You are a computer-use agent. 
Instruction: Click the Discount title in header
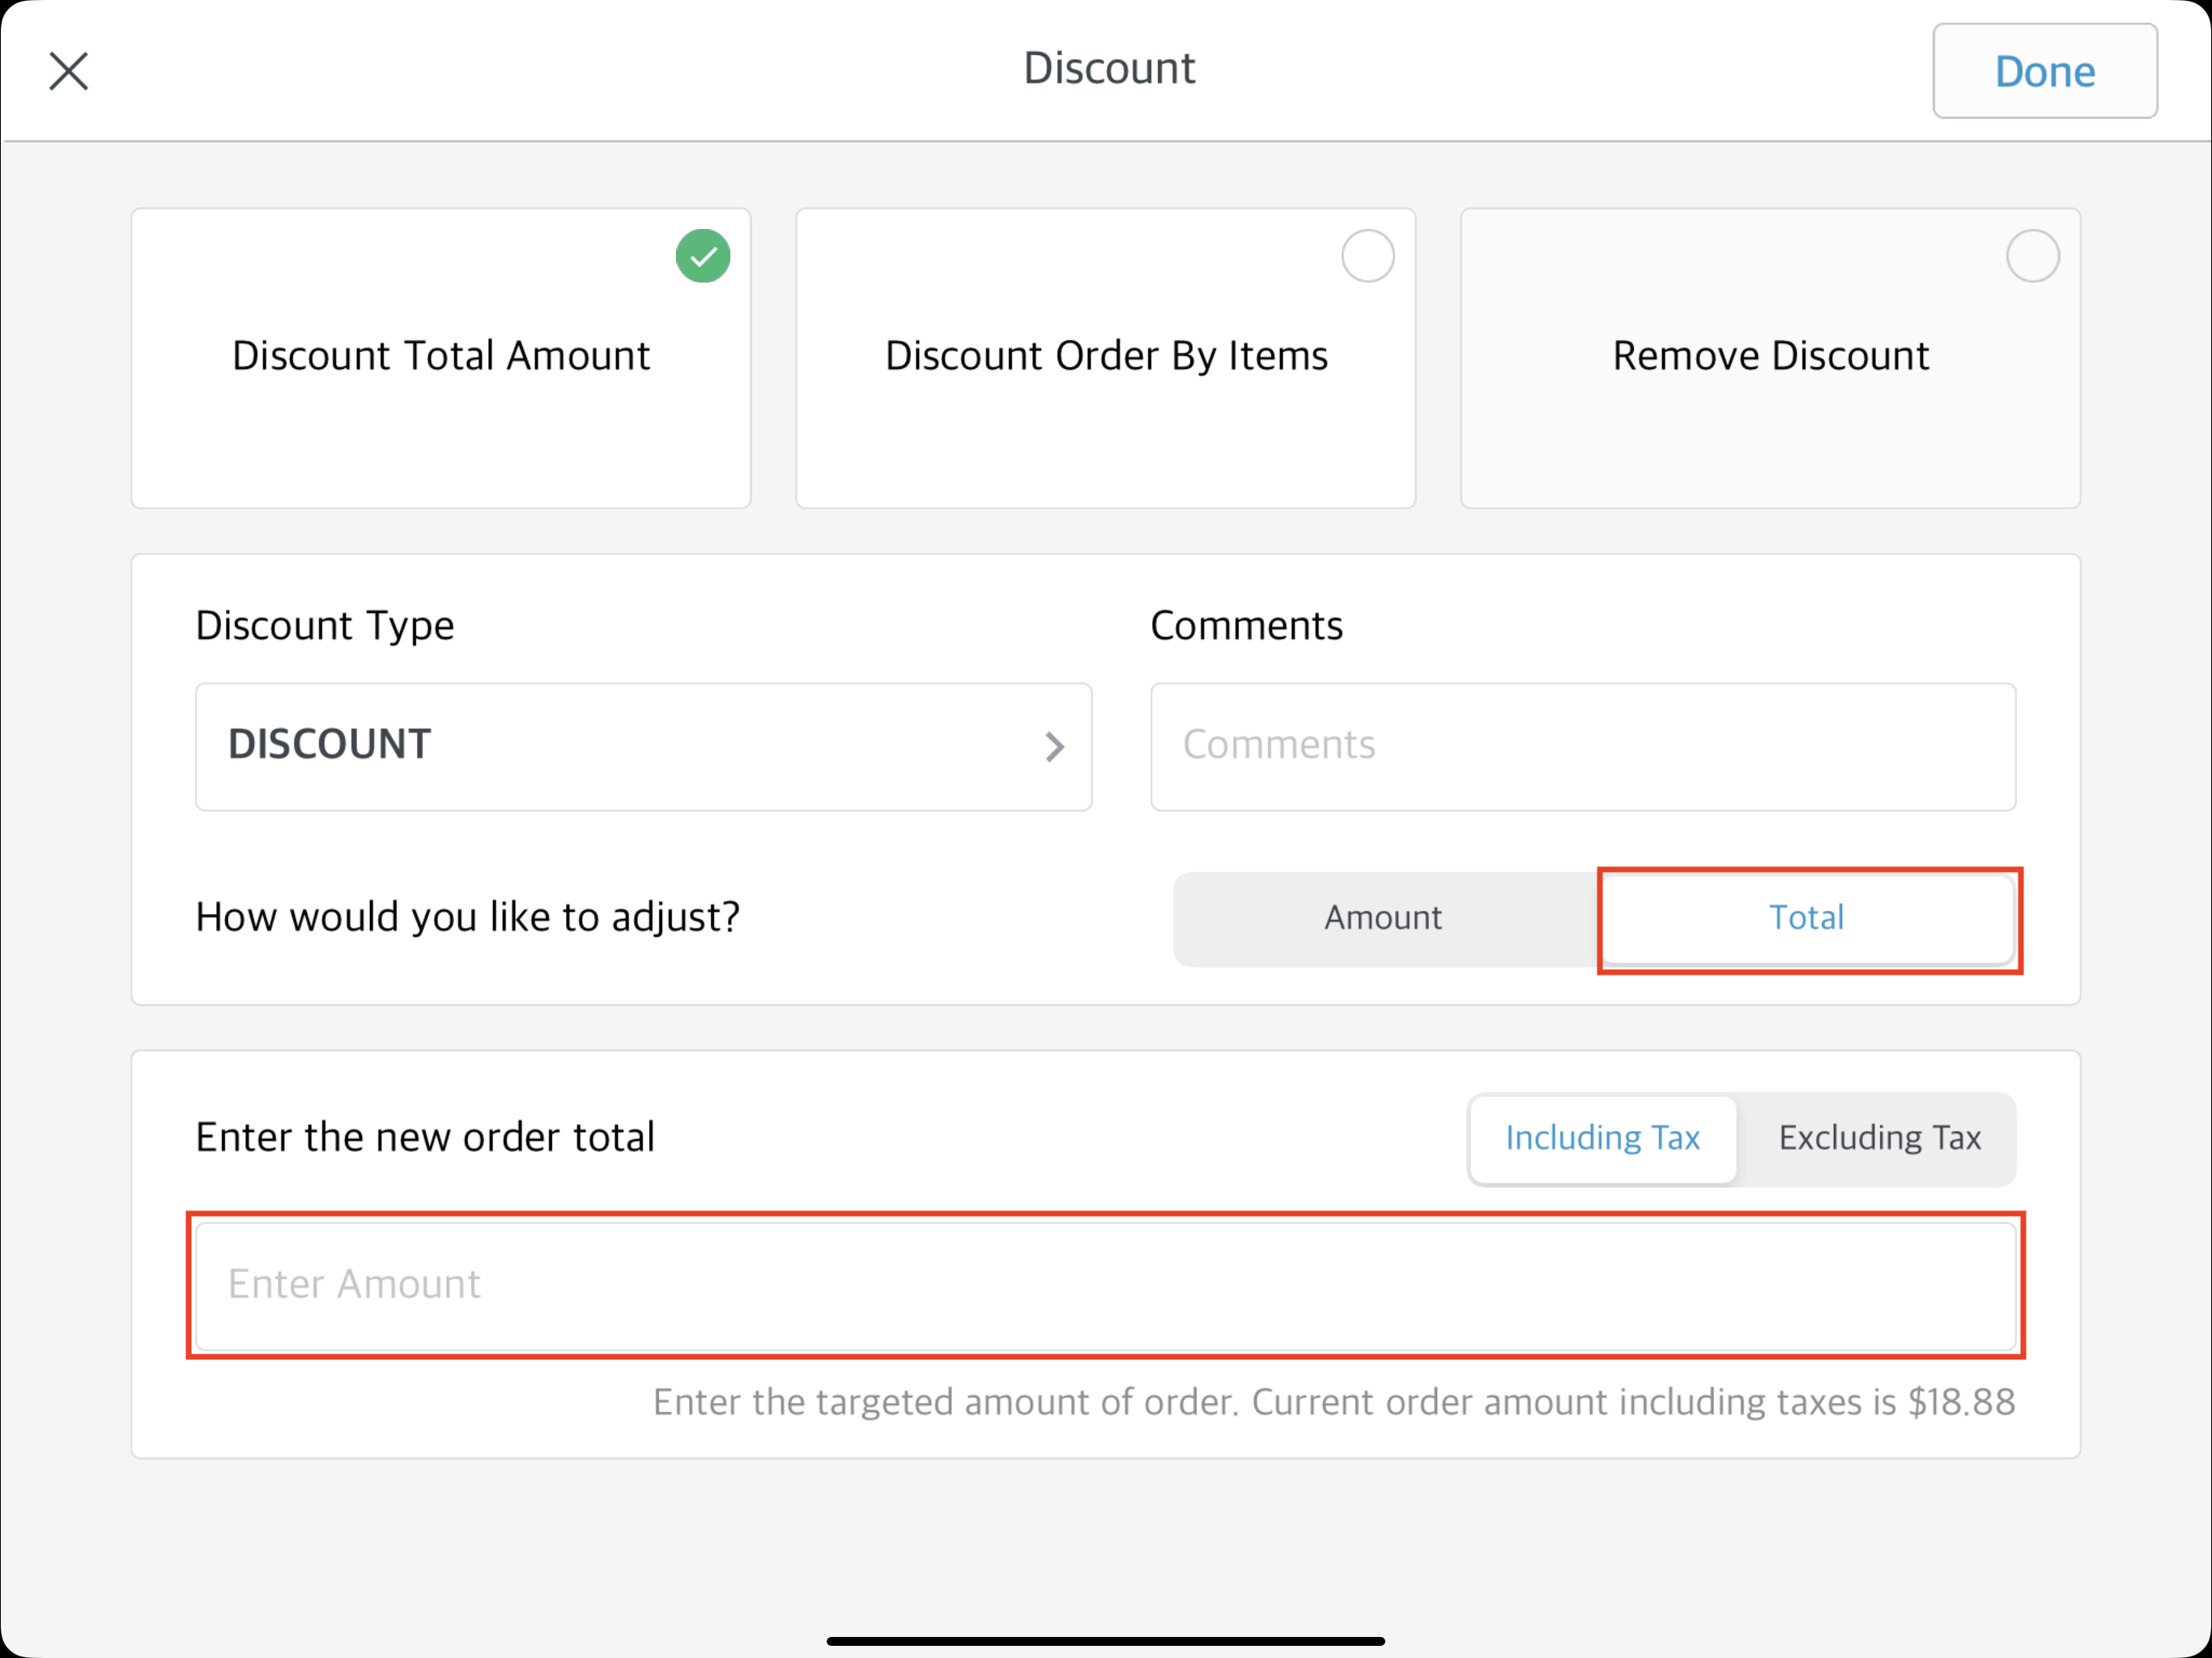tap(1108, 69)
